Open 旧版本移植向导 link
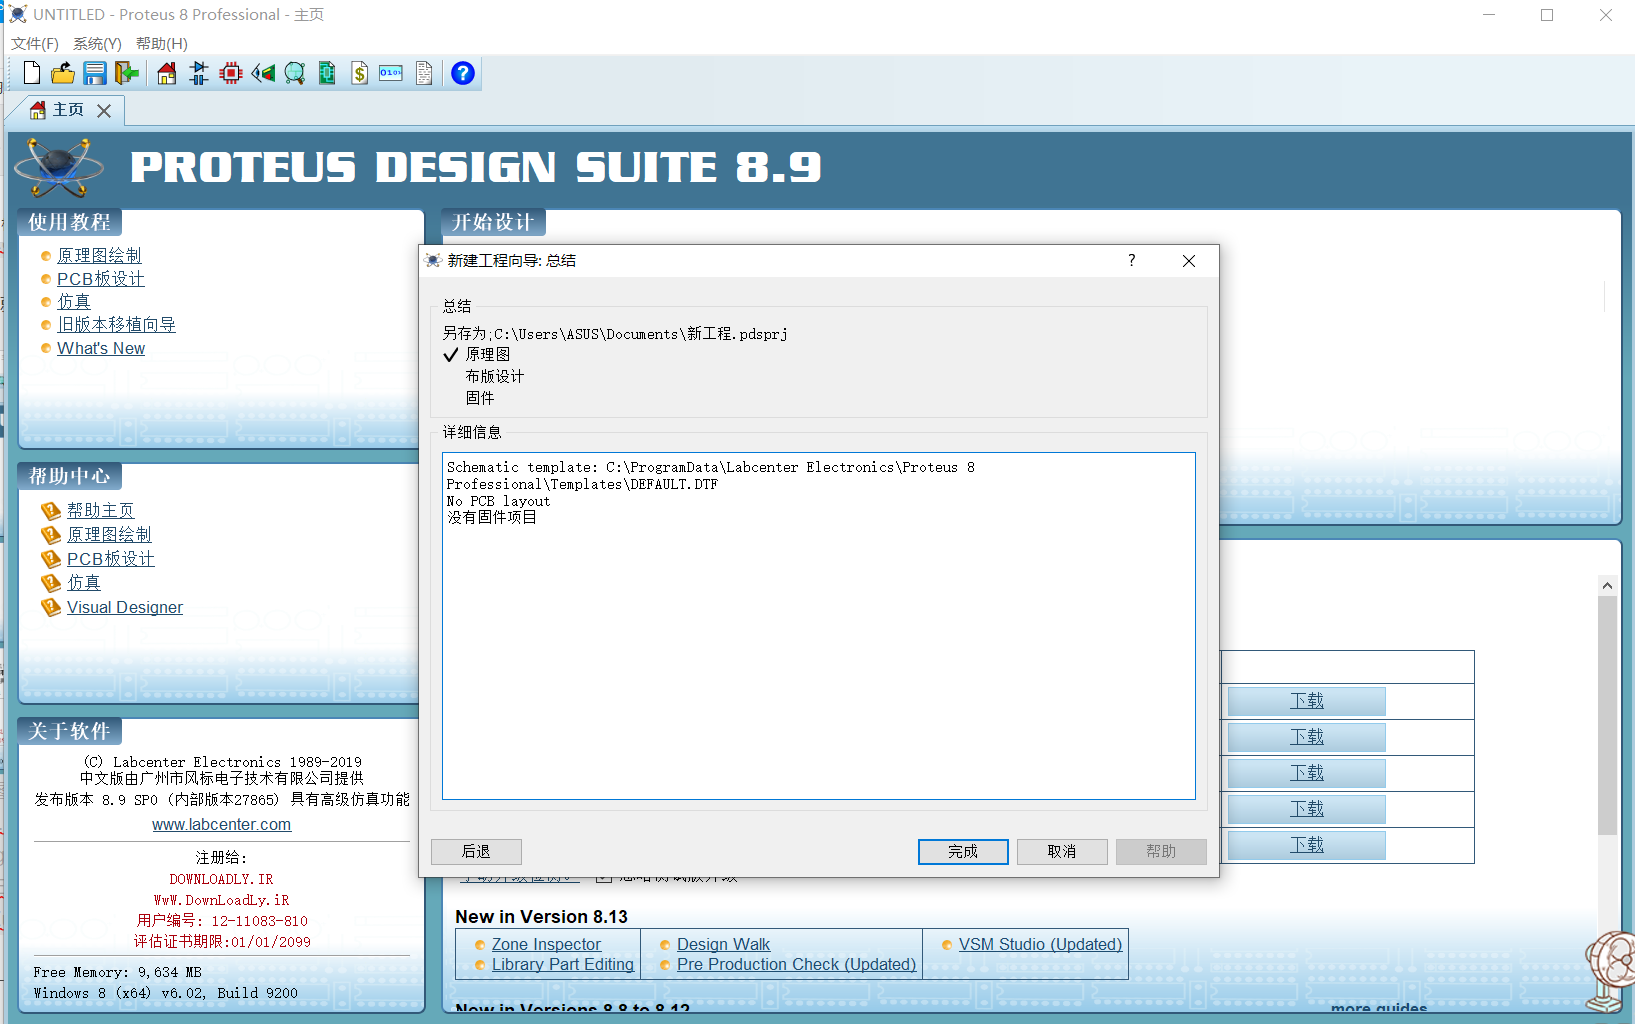 [x=116, y=325]
